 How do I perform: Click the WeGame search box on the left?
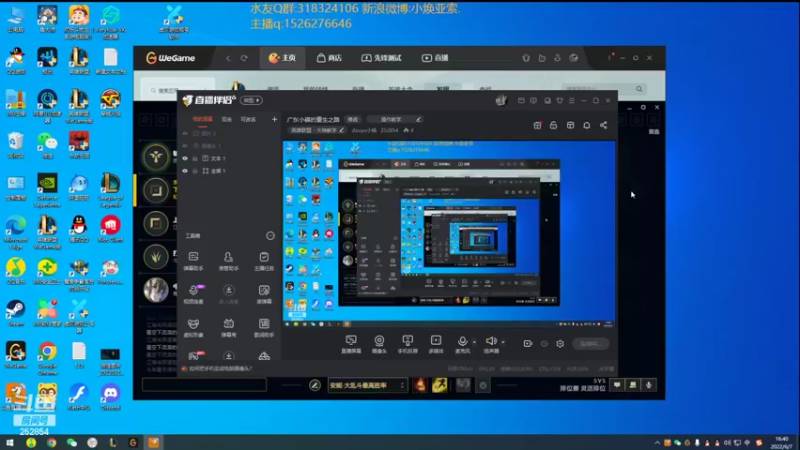click(177, 90)
